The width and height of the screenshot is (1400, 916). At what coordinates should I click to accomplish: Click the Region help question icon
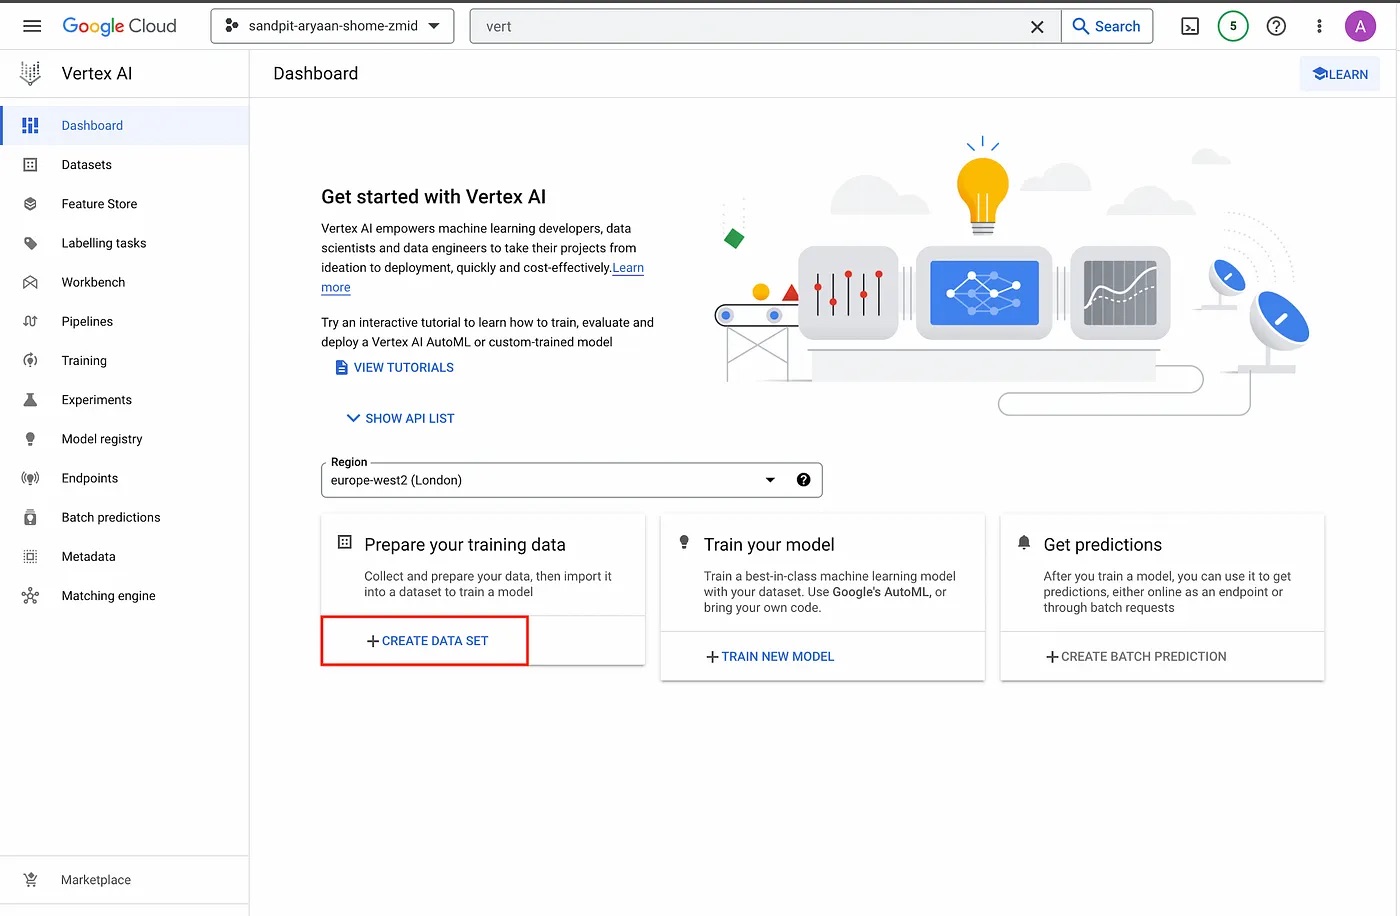[x=803, y=480]
